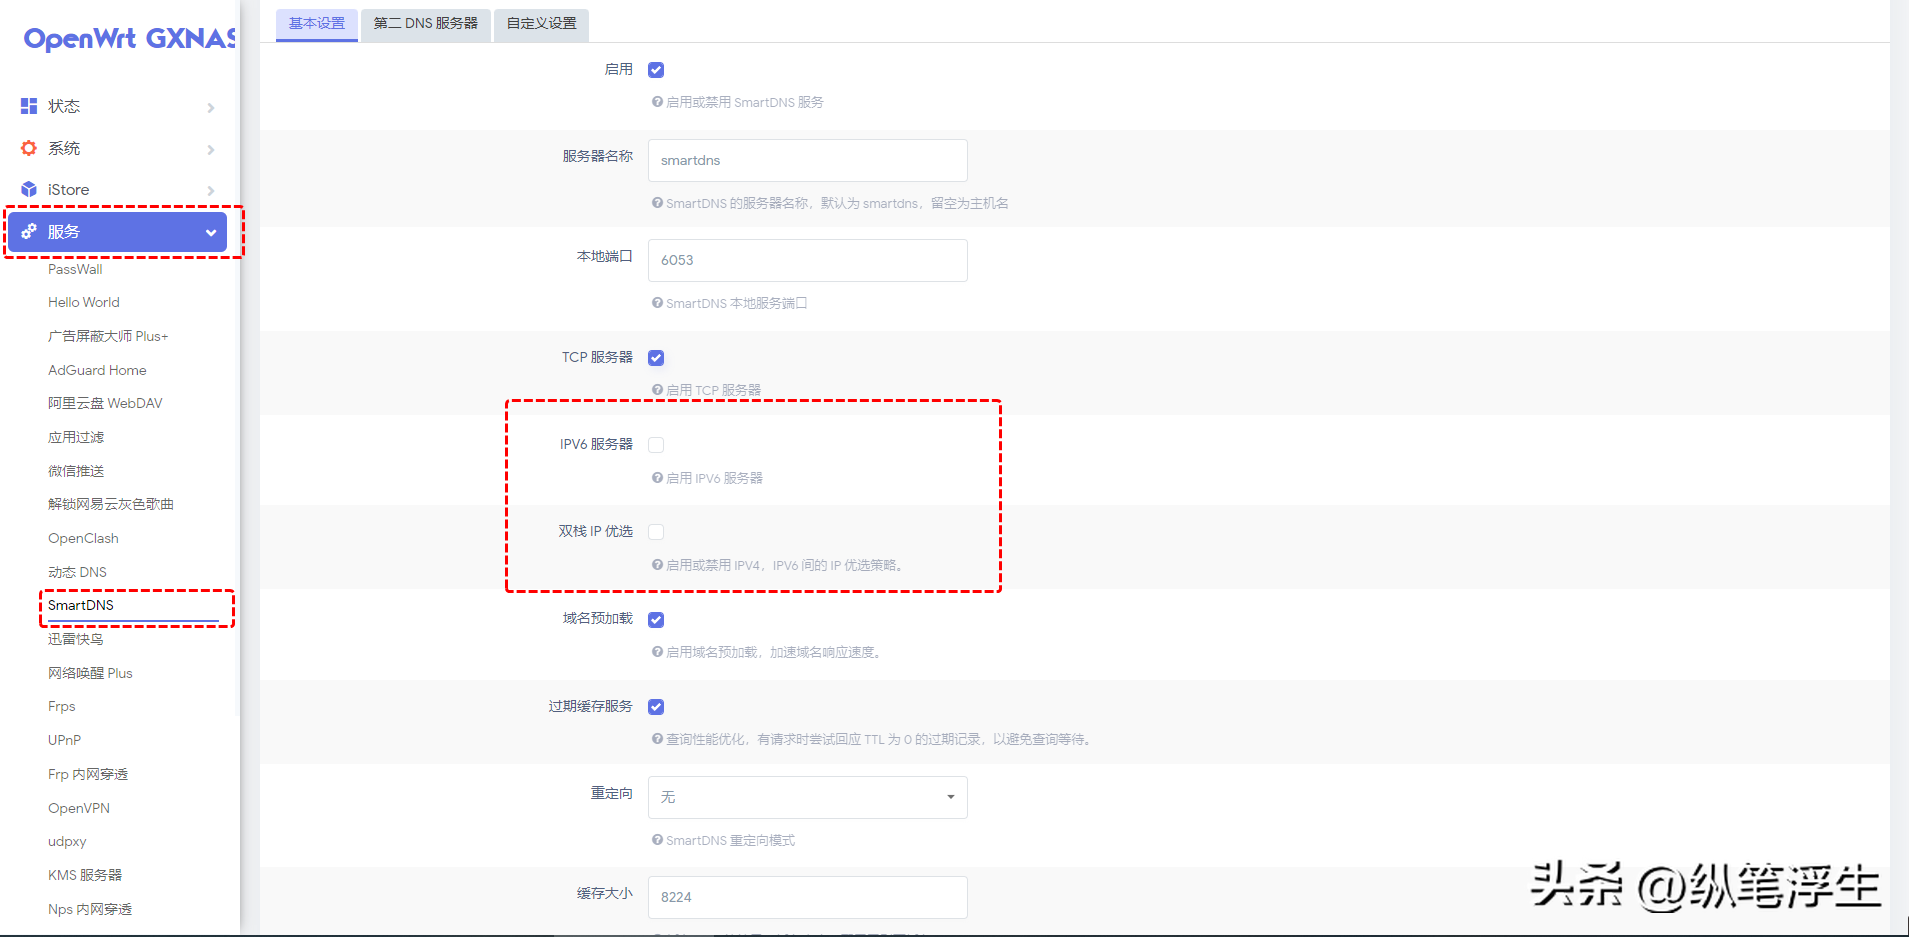Enable the IPV6 服务器 checkbox
This screenshot has height=937, width=1909.
[656, 445]
